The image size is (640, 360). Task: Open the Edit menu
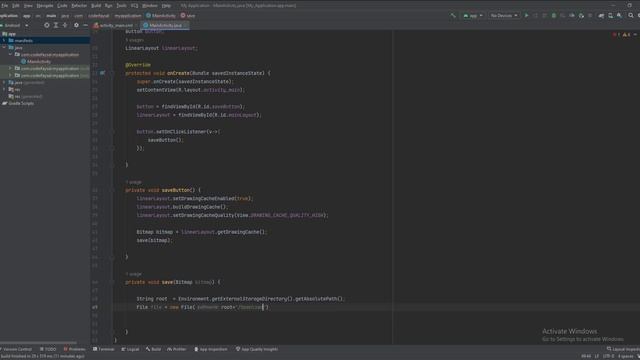point(16,6)
